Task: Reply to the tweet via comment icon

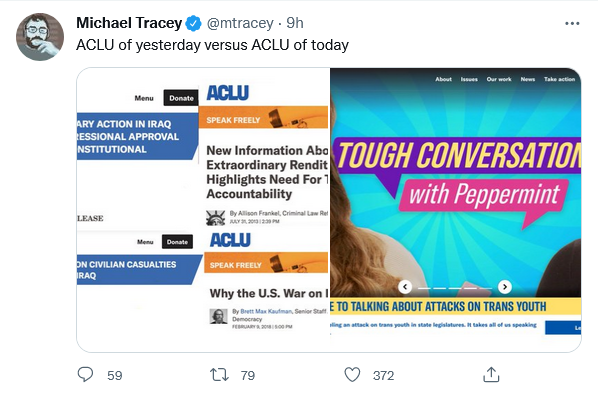Action: pyautogui.click(x=85, y=374)
